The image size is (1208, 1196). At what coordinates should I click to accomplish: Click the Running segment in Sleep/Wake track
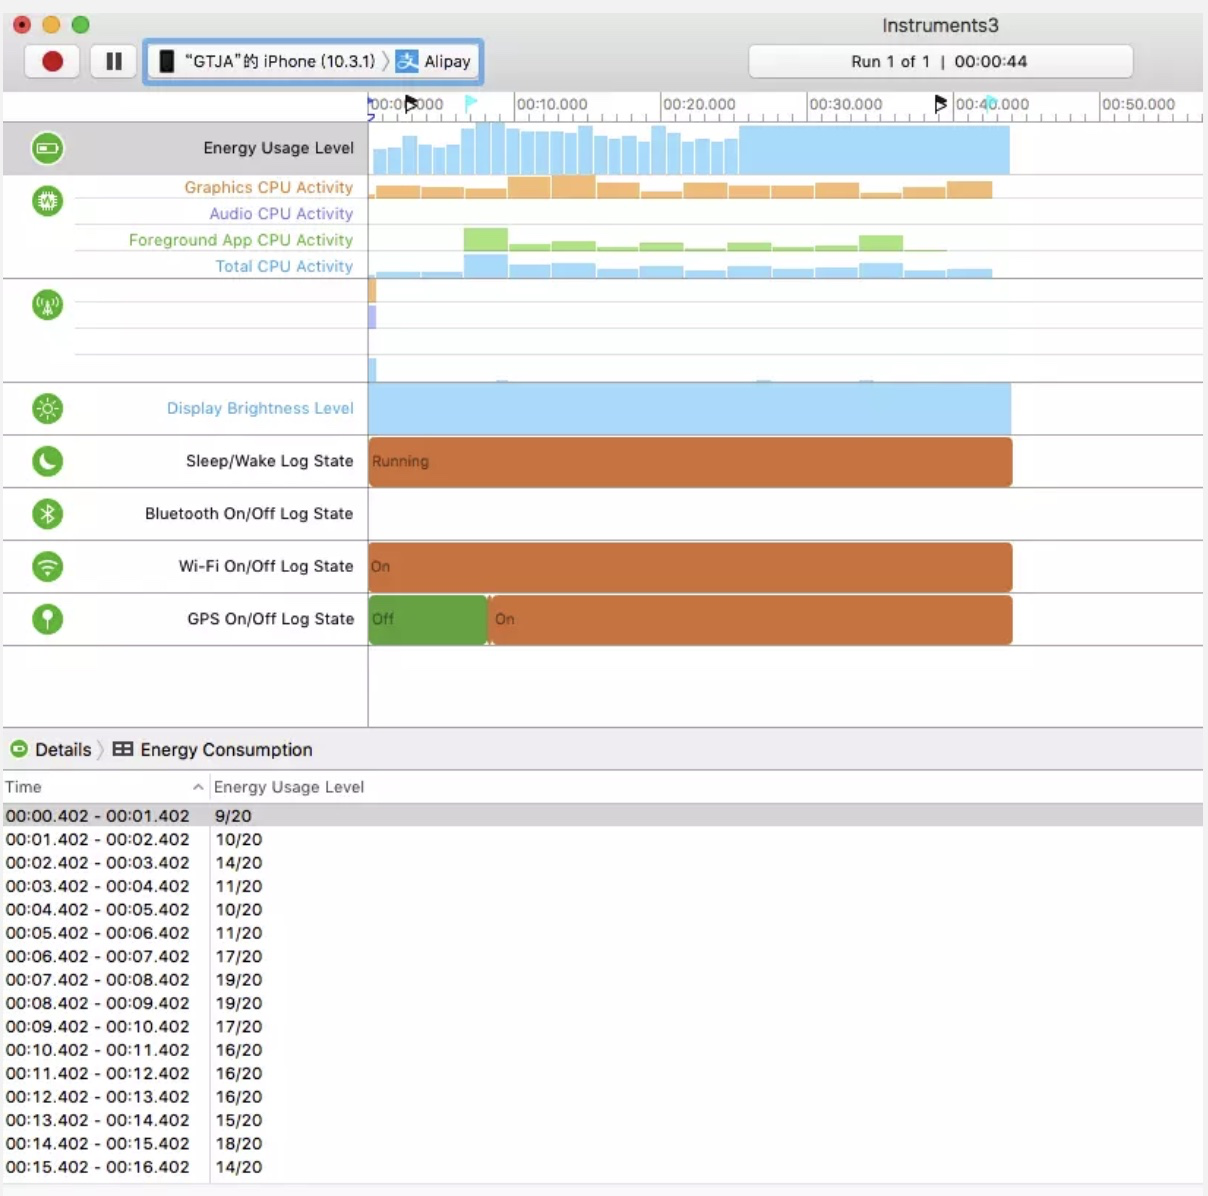(690, 462)
